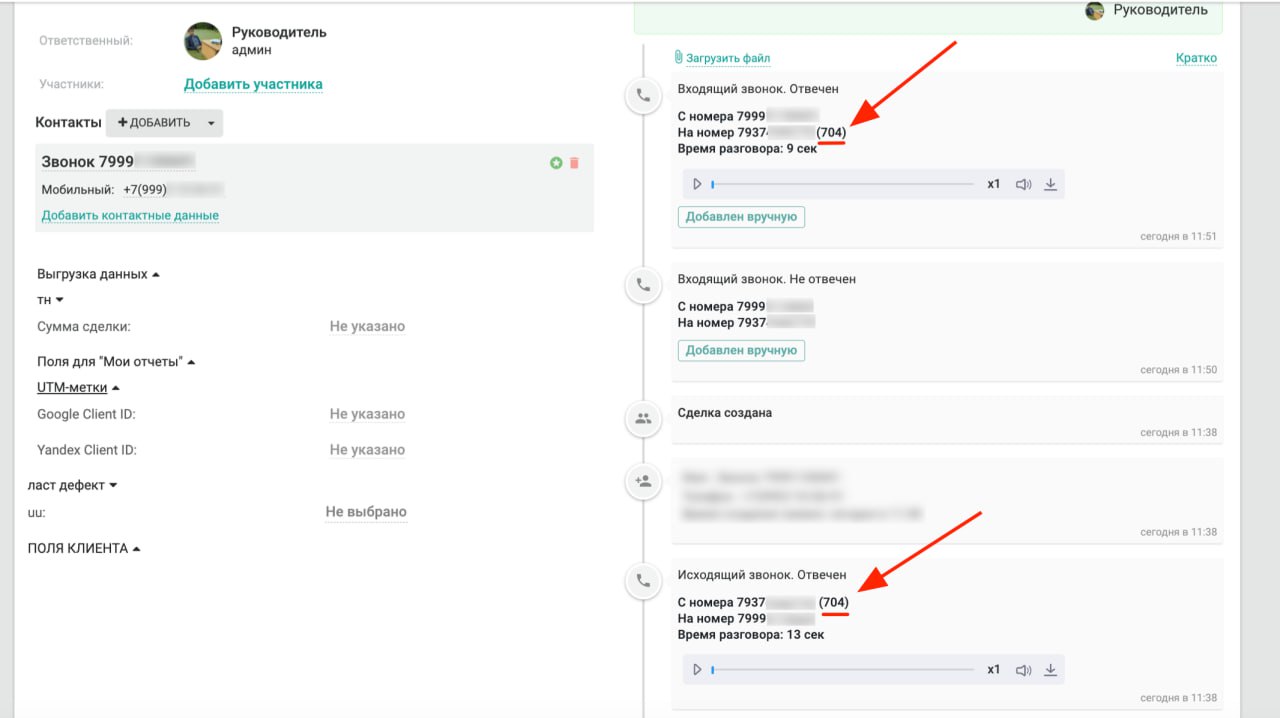Image resolution: width=1280 pixels, height=718 pixels.
Task: Click the Сделка создана event text
Action: [724, 412]
